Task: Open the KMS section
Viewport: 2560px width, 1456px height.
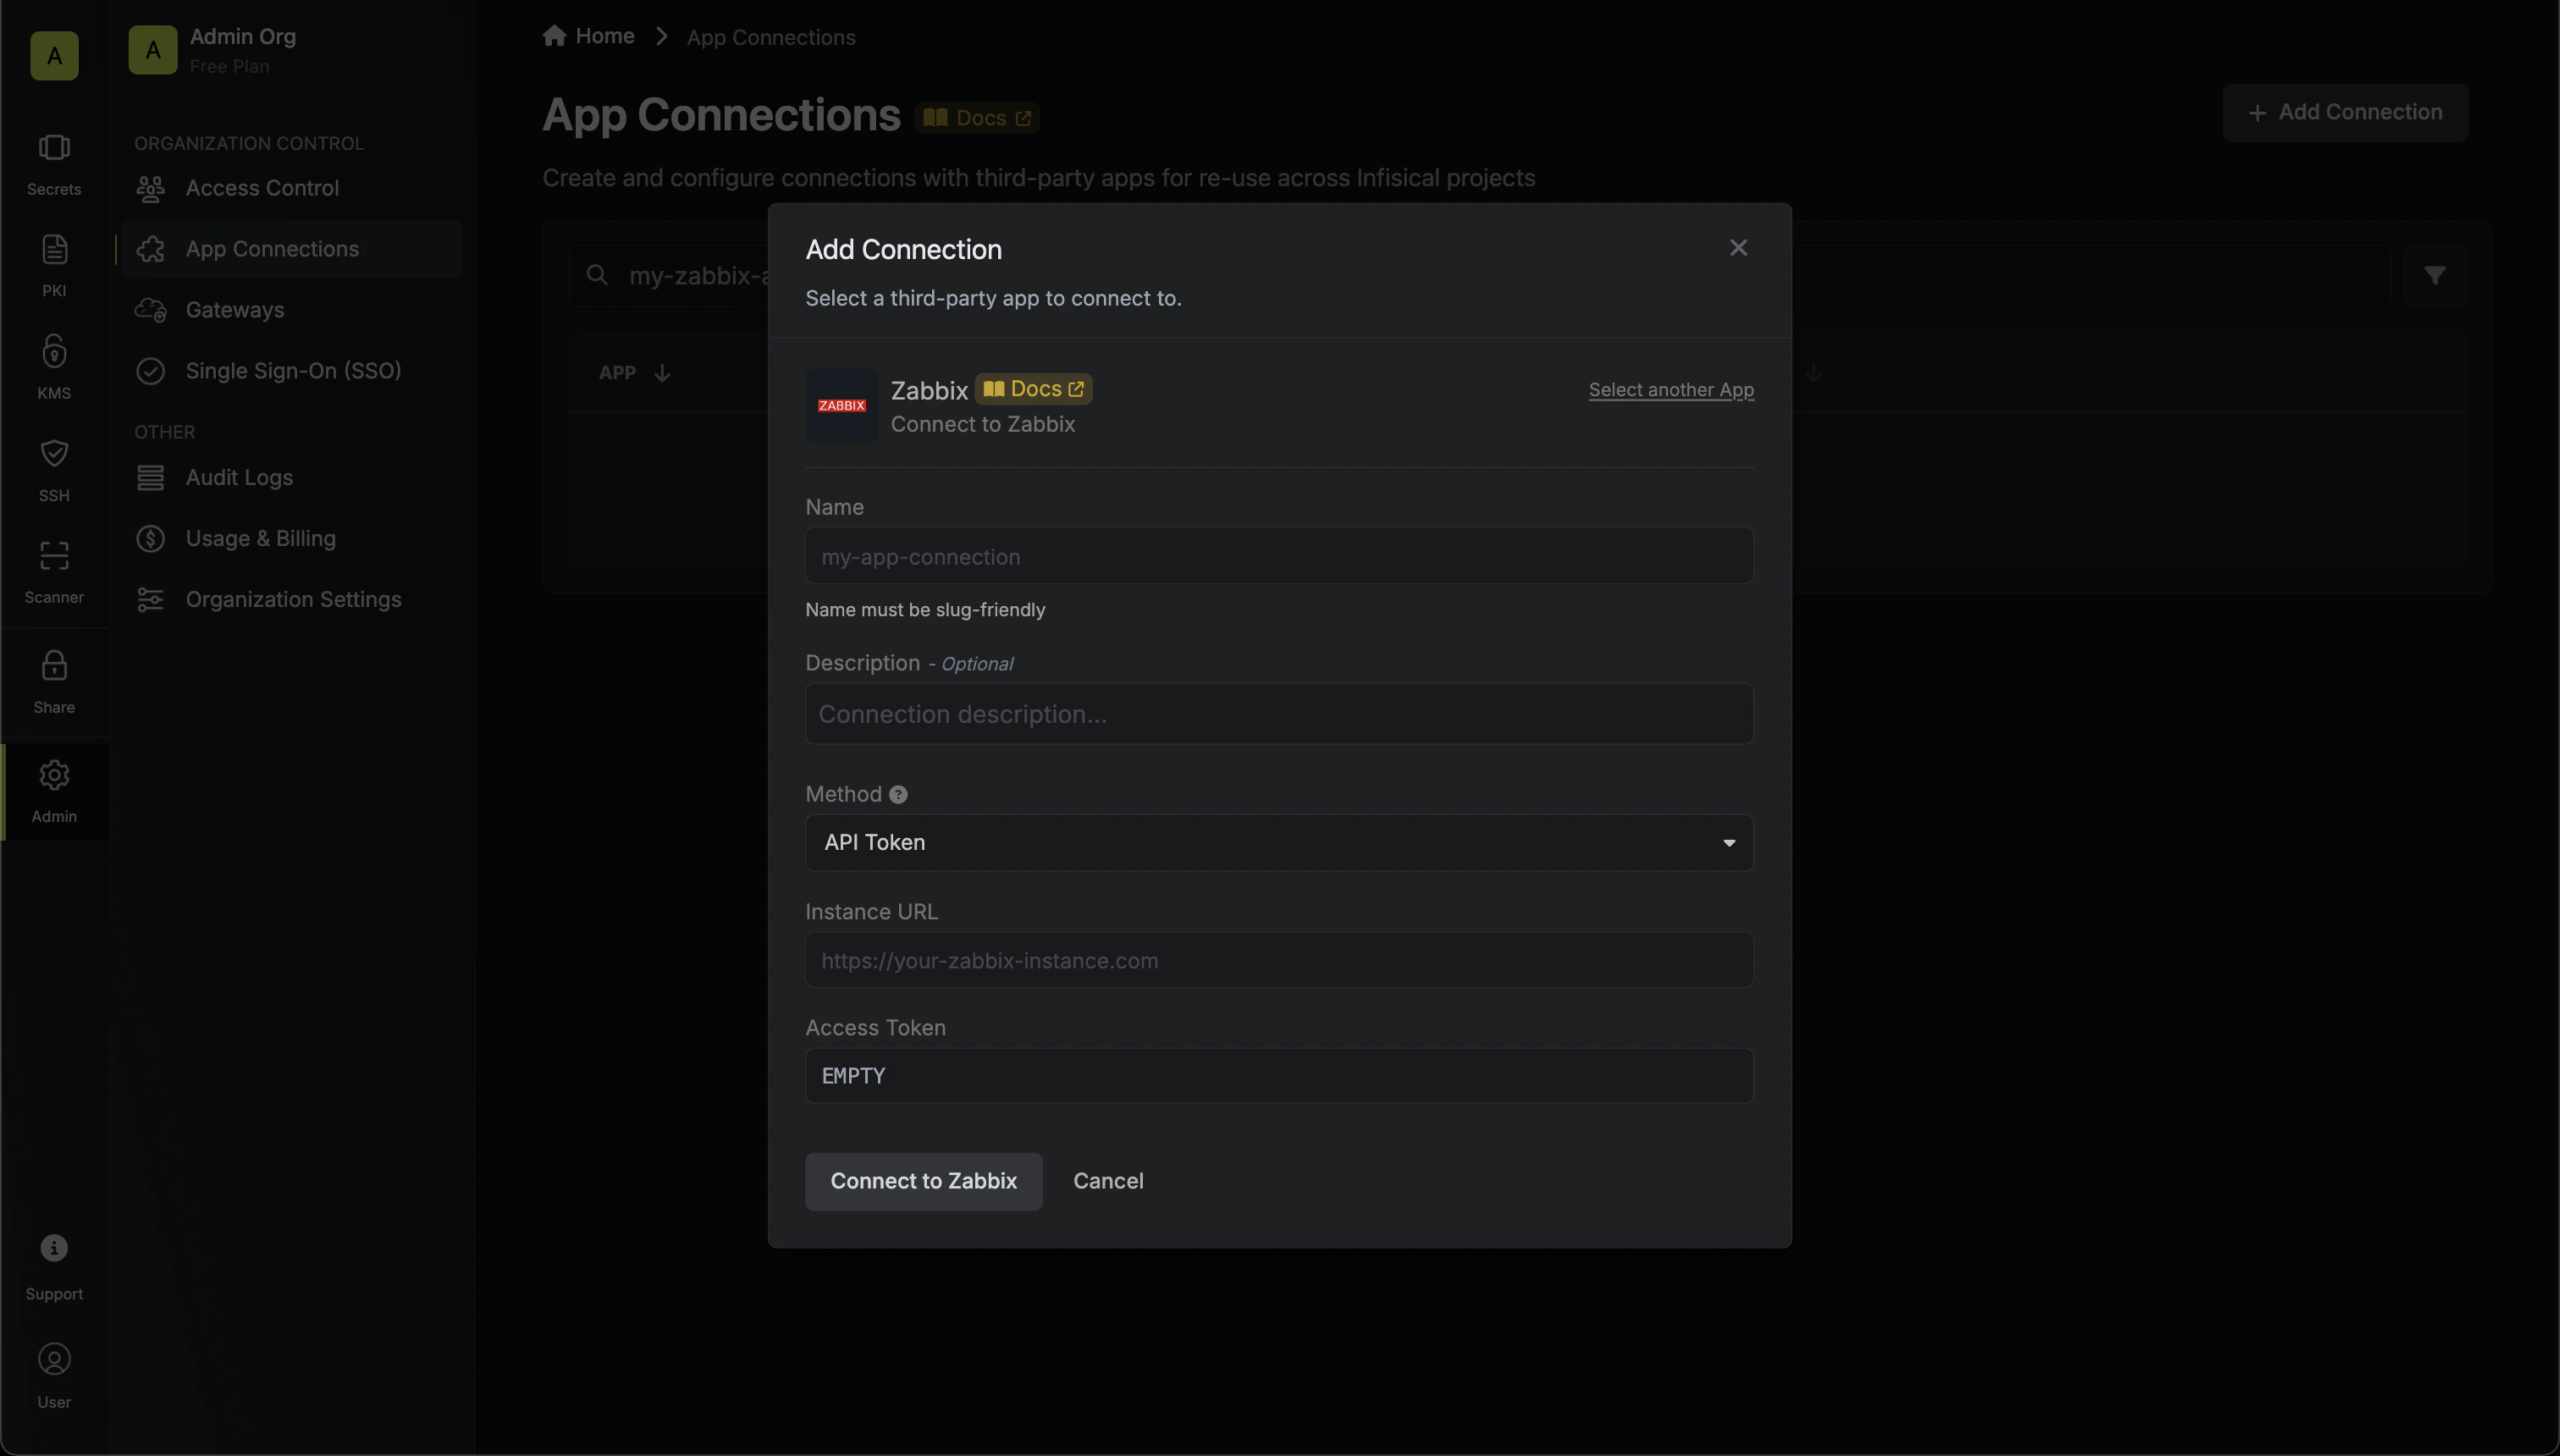Action: [x=54, y=368]
